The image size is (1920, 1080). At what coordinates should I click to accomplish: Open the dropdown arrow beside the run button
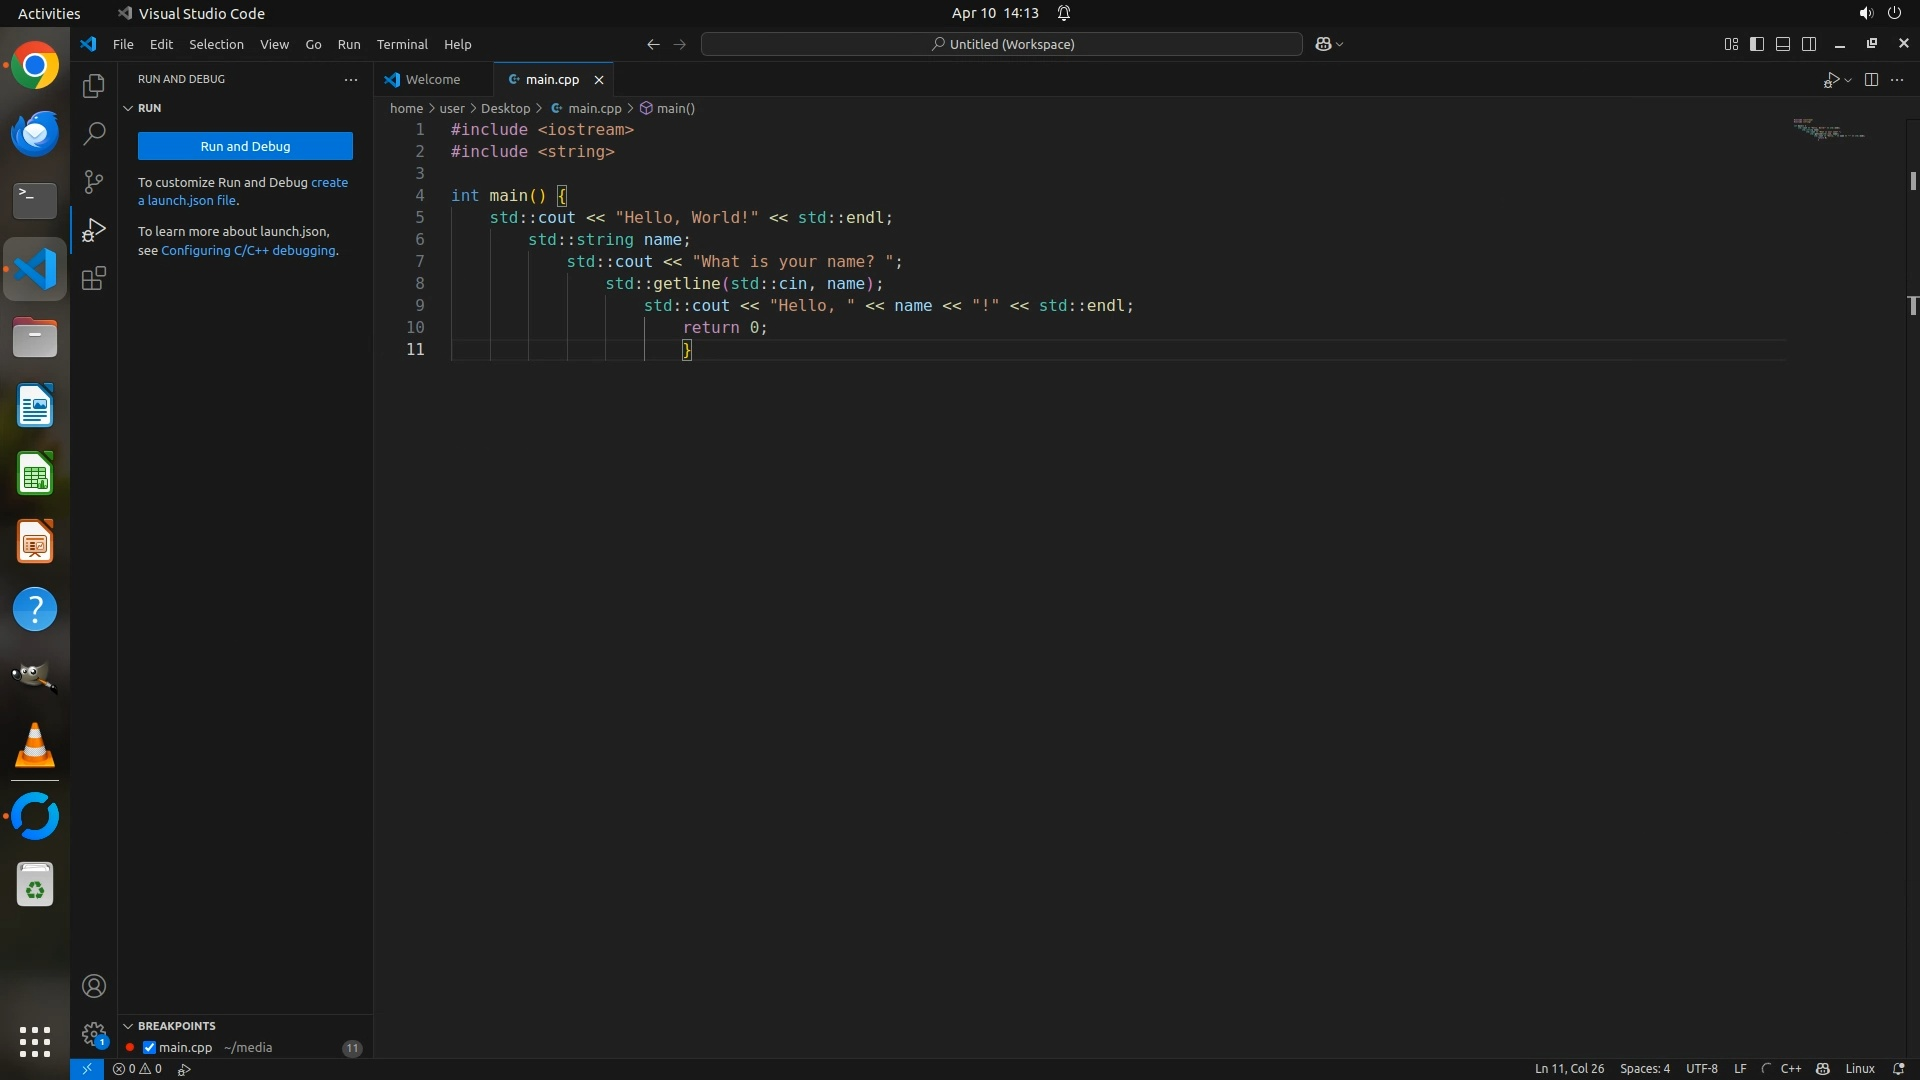[x=1848, y=80]
